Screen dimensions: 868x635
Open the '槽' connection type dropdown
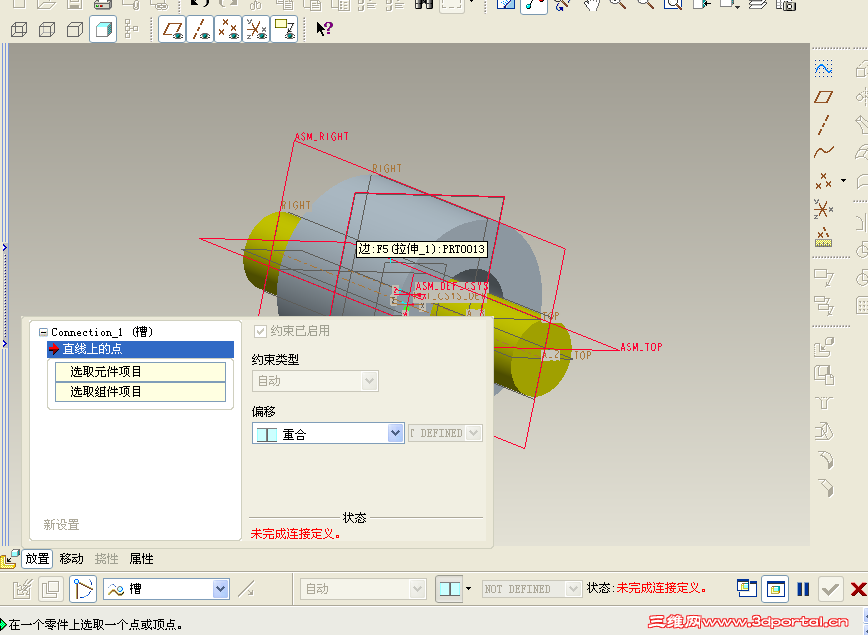click(166, 589)
